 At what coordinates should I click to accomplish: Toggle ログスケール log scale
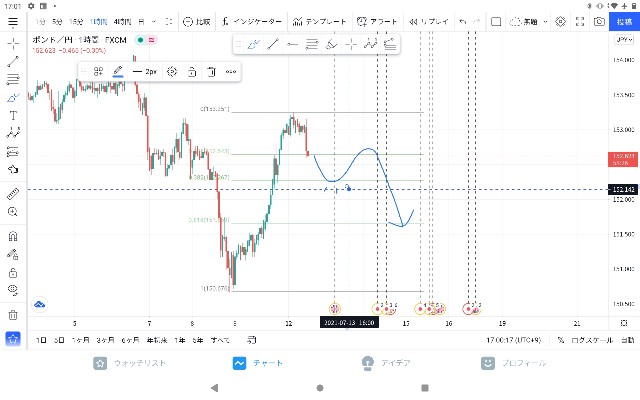click(592, 340)
